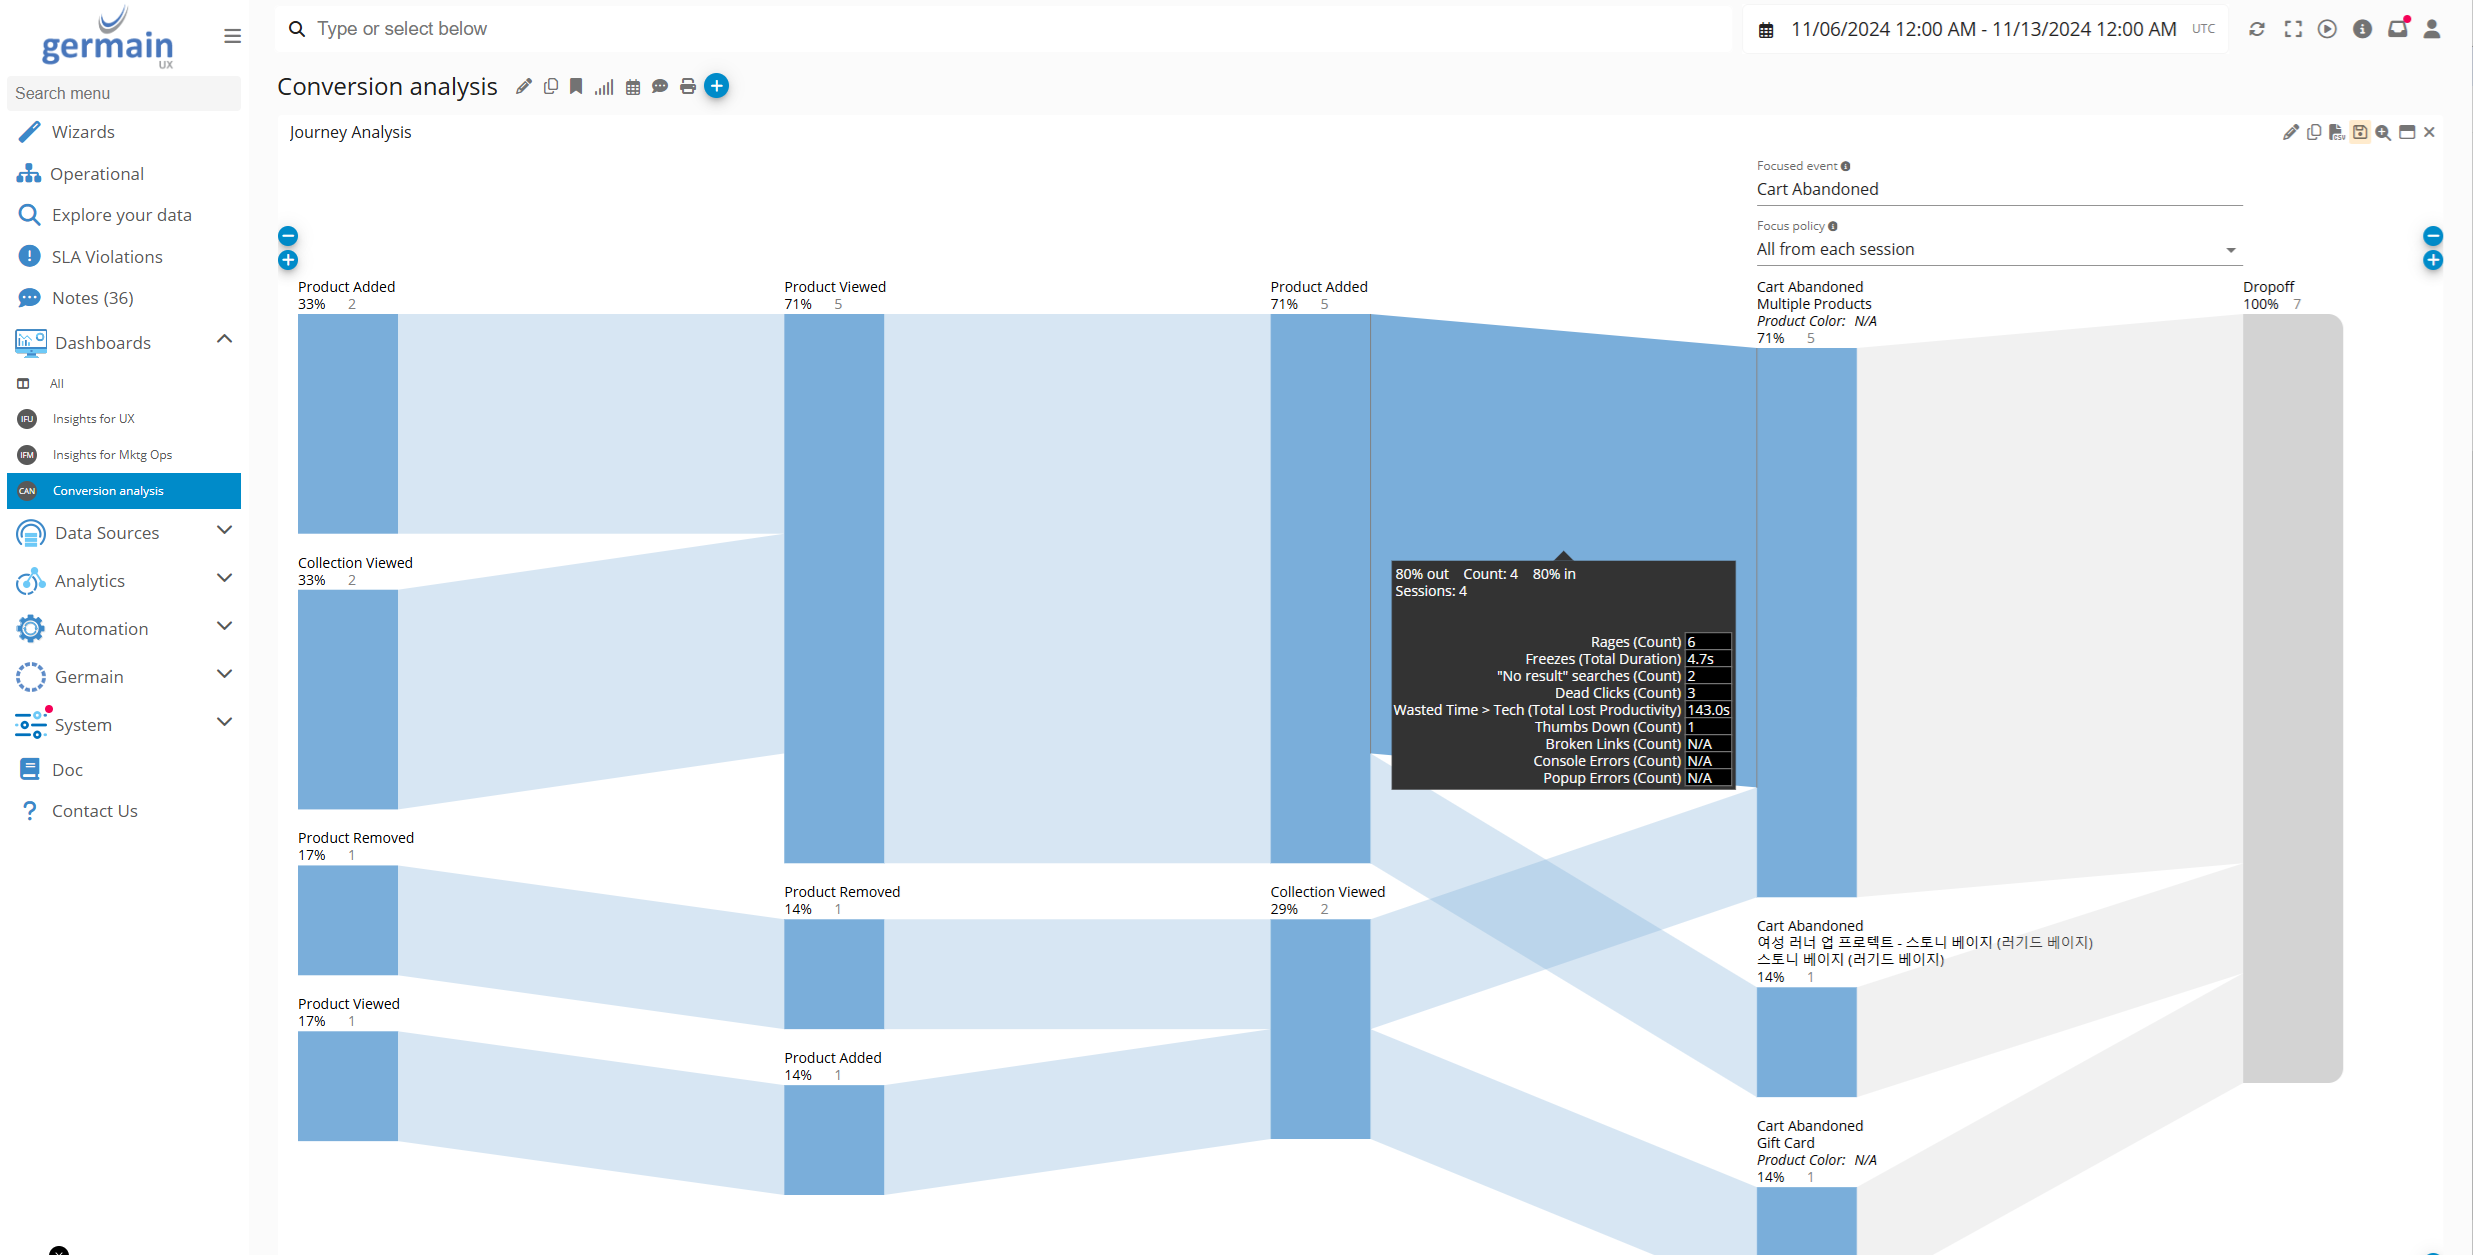
Task: Toggle the hamburger sidebar menu
Action: 232,36
